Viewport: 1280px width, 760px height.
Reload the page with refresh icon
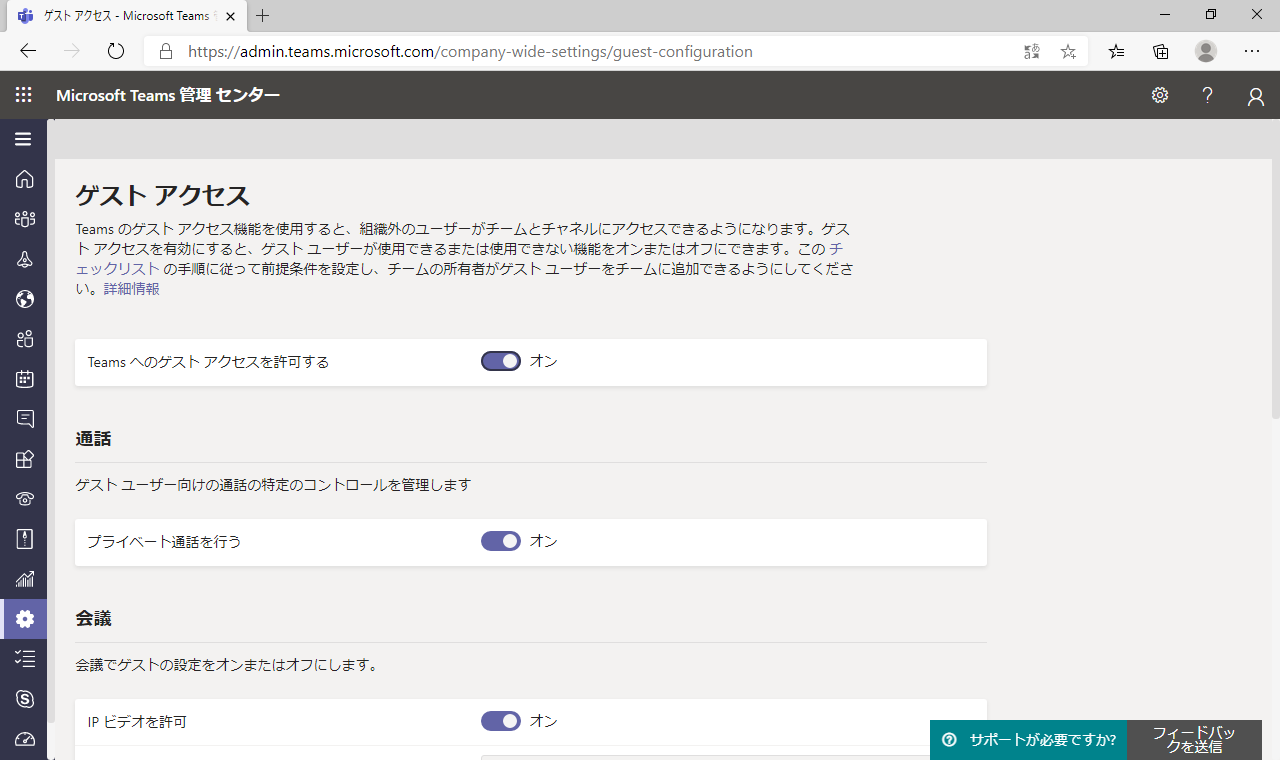116,51
